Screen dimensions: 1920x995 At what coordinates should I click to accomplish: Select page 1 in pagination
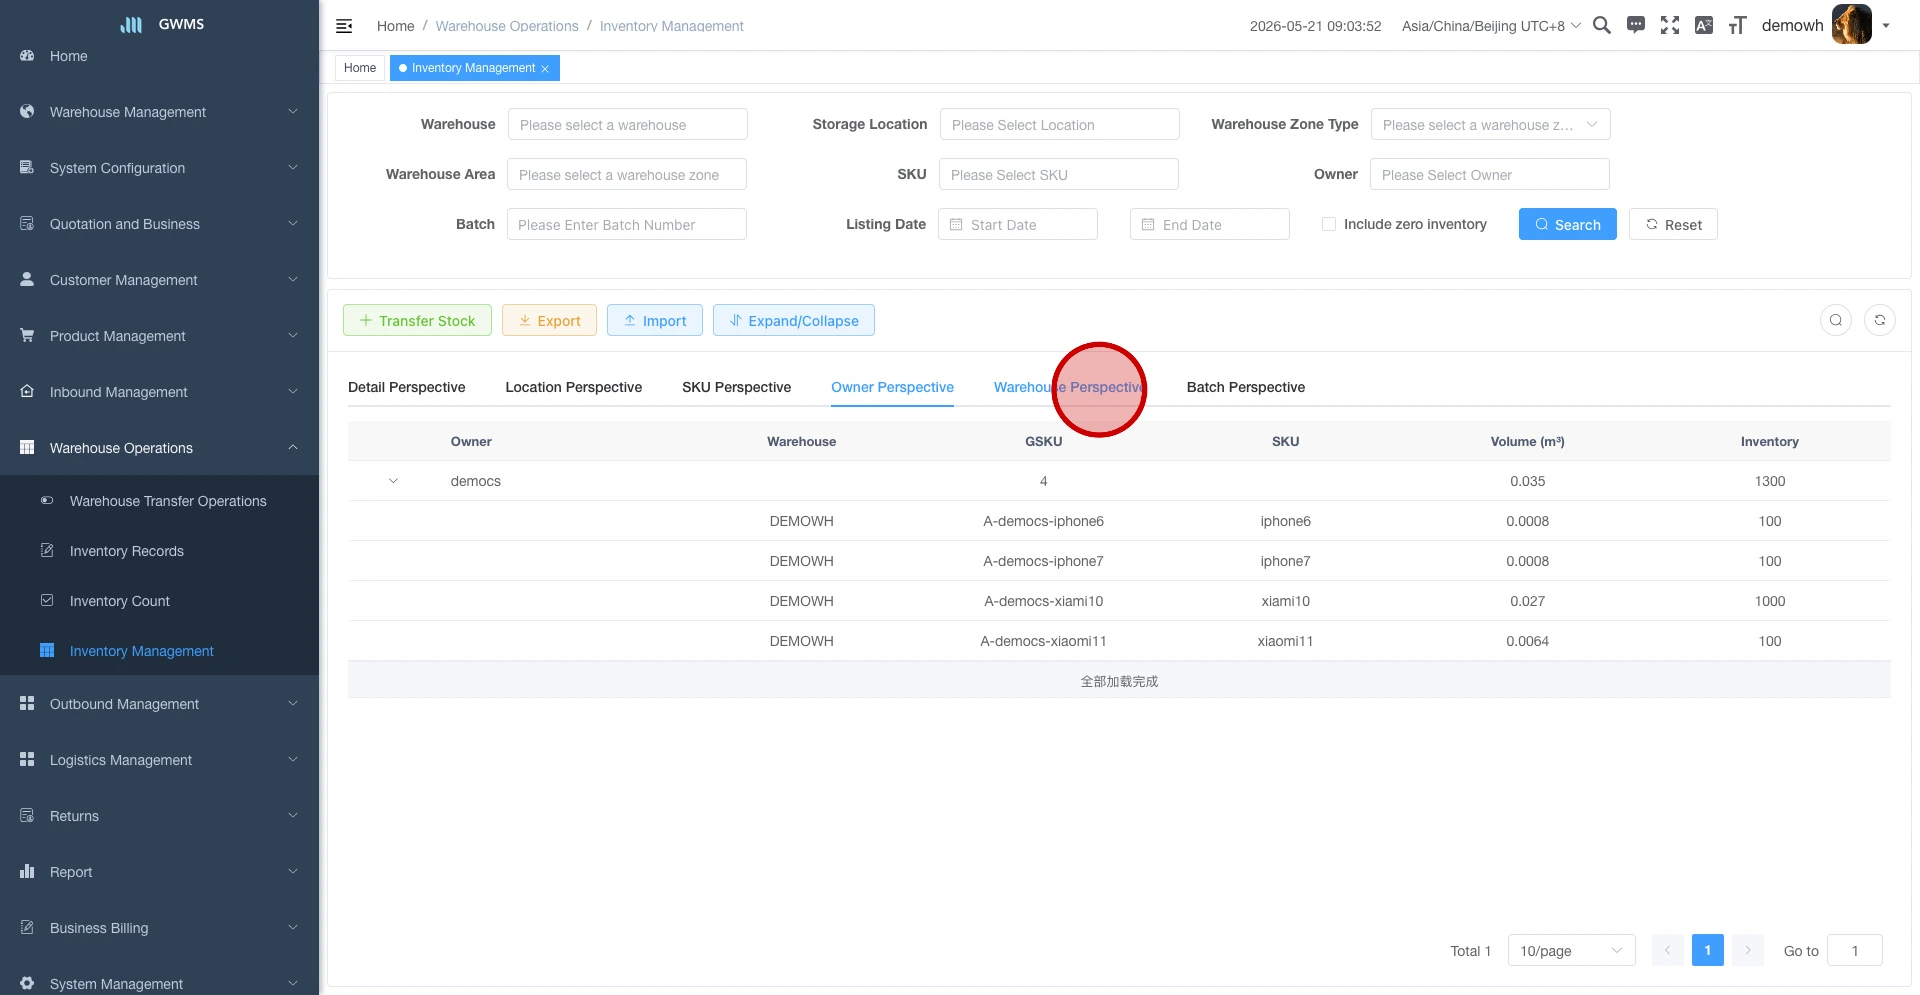click(1707, 950)
